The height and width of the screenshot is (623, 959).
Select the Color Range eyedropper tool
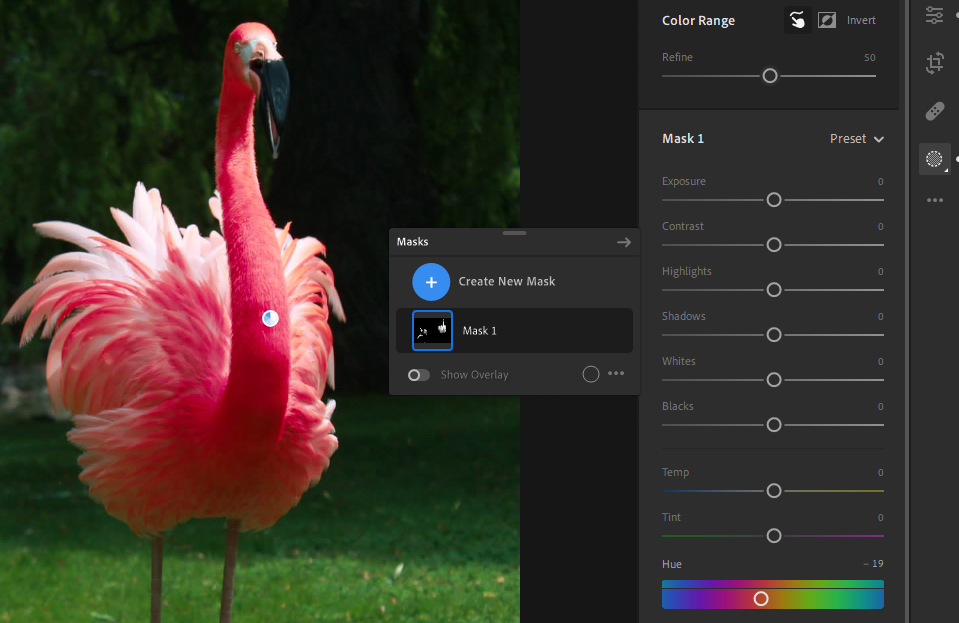click(x=798, y=20)
